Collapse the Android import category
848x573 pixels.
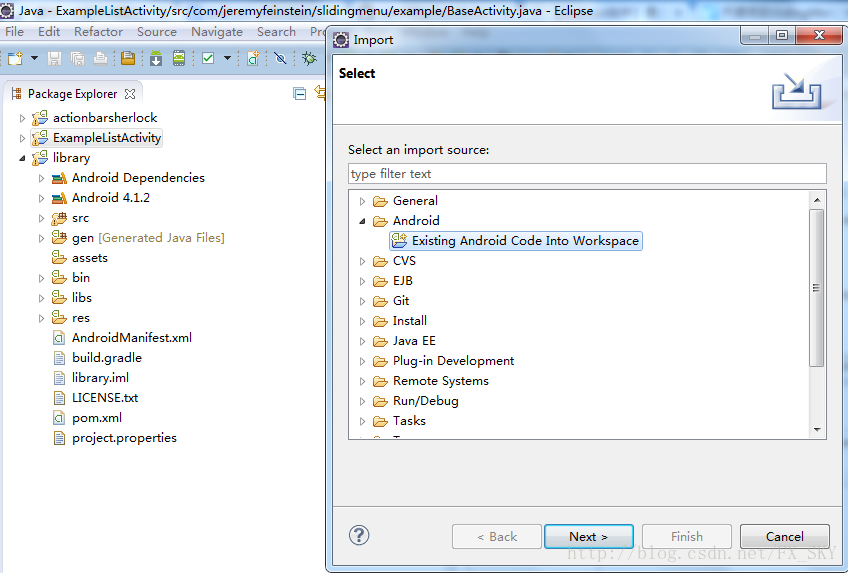coord(363,221)
